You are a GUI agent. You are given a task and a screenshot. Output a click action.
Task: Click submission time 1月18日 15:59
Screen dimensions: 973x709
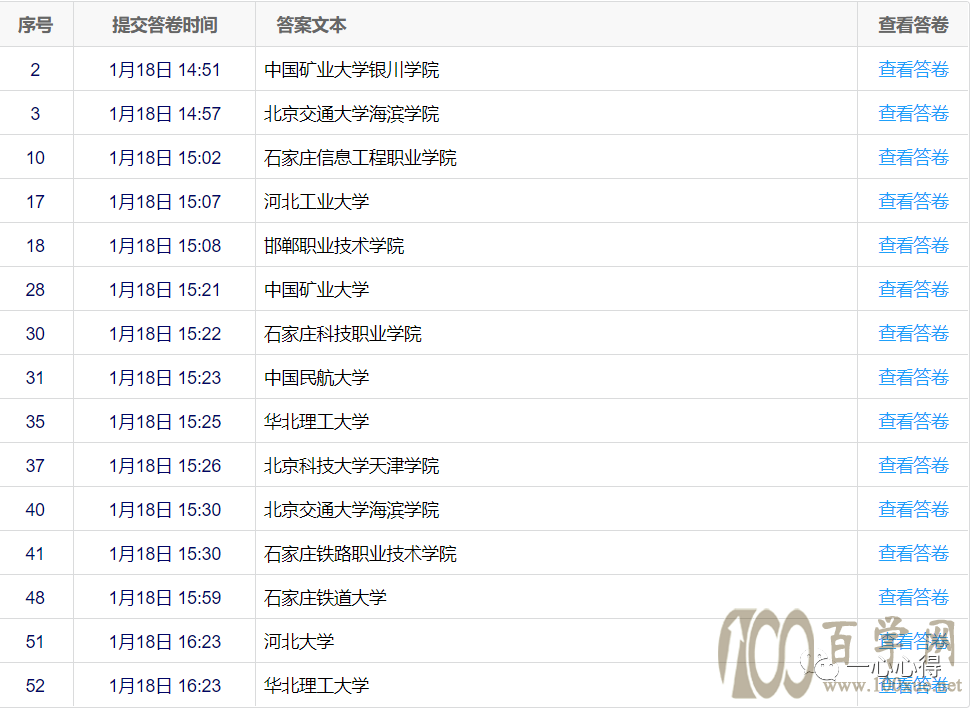(x=165, y=598)
